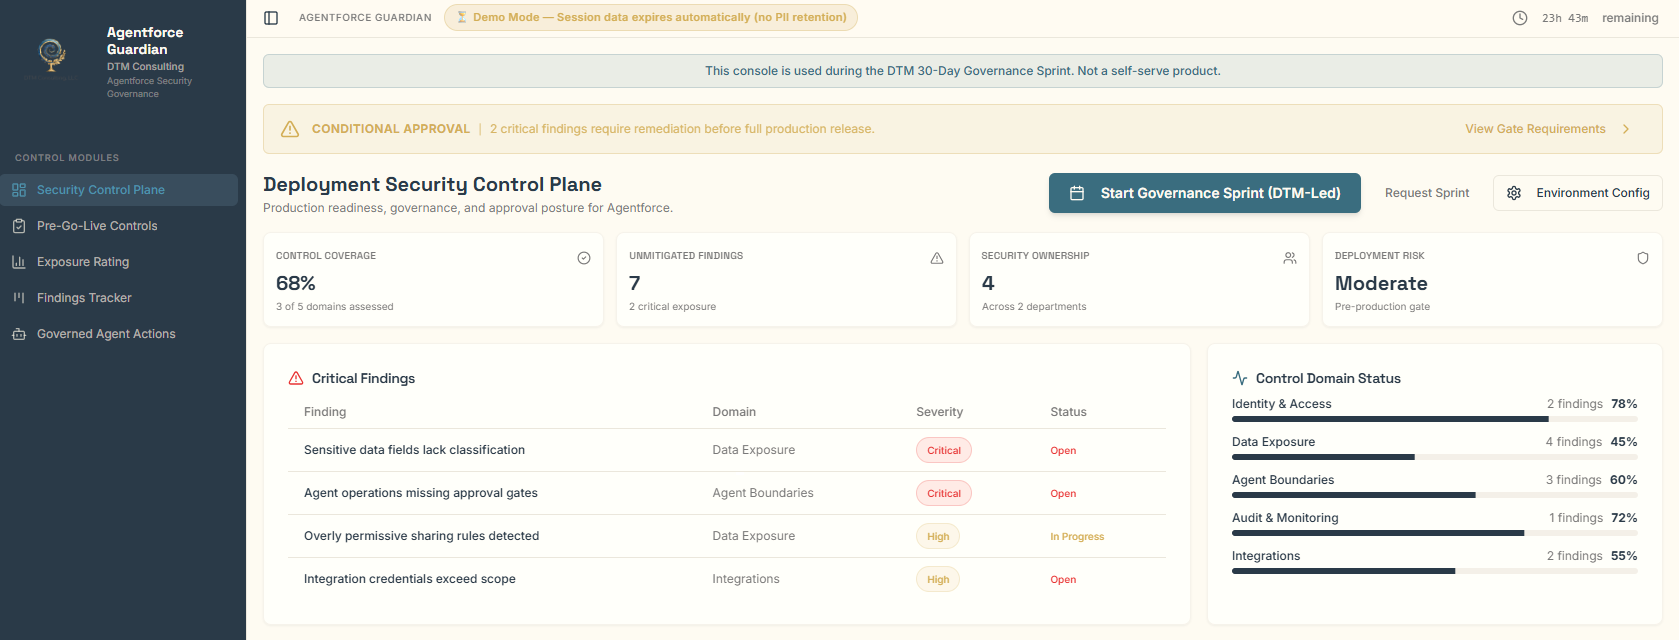Click the activity pulse icon beside Control Domain Status
This screenshot has width=1680, height=640.
1240,378
